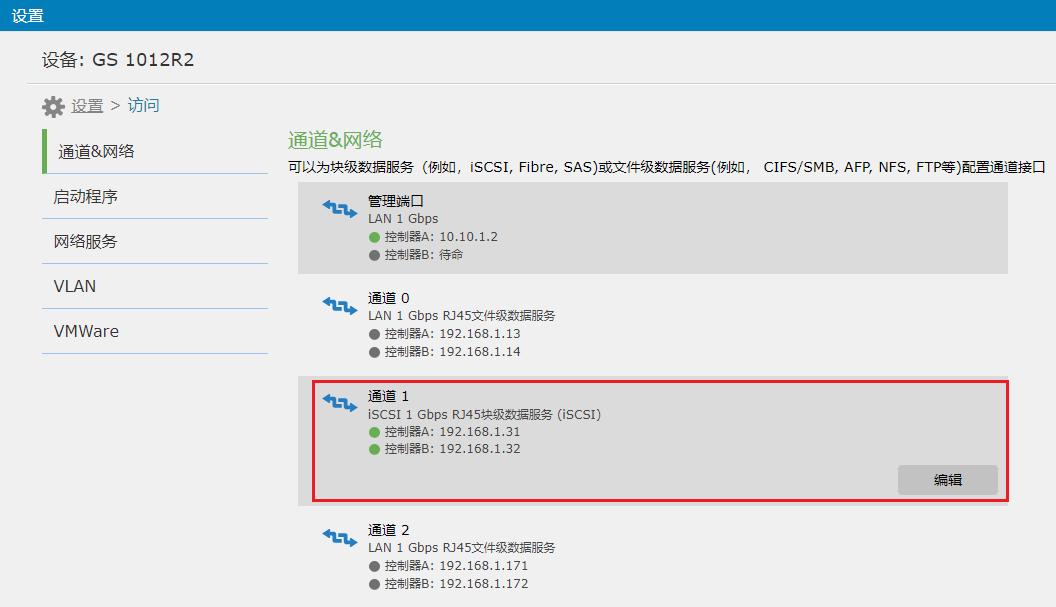Open the 启动程序 sidebar item
Image resolution: width=1056 pixels, height=607 pixels.
coord(86,197)
